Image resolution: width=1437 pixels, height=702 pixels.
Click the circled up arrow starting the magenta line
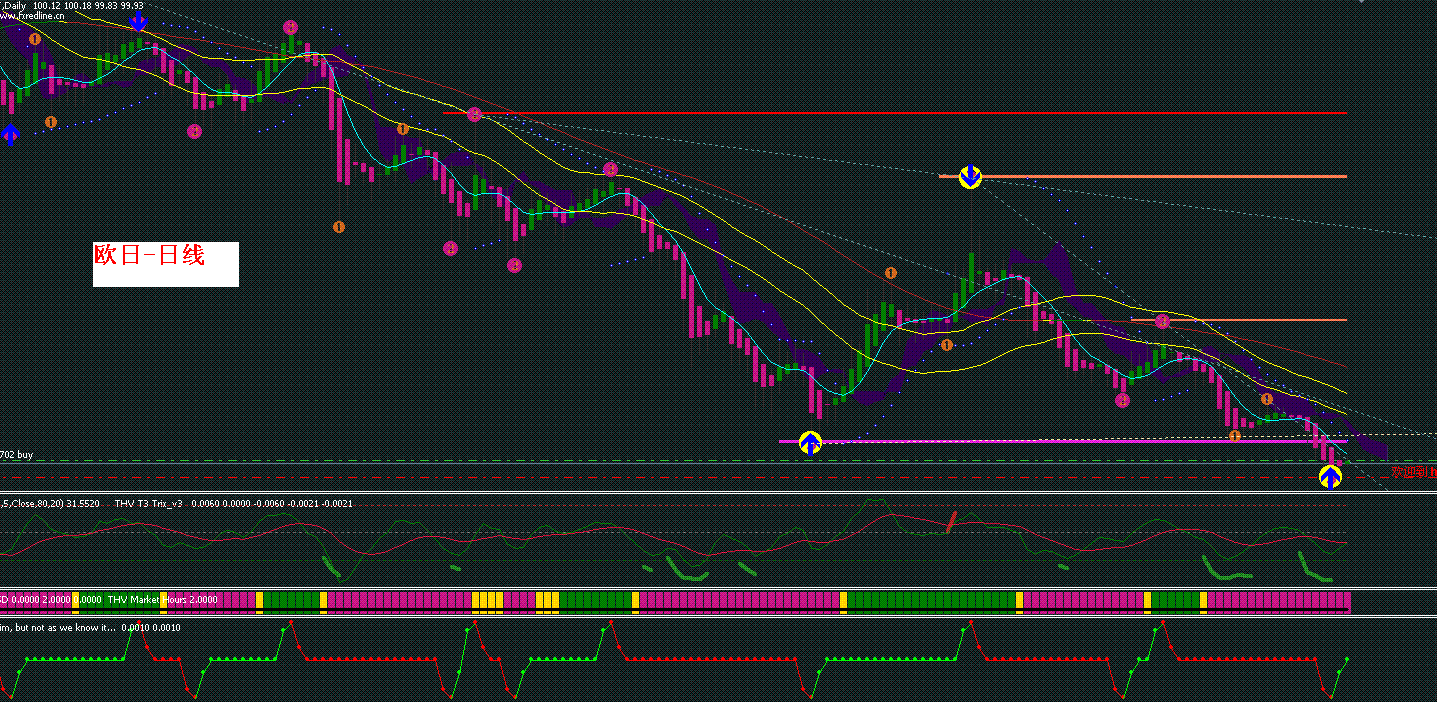coord(810,441)
